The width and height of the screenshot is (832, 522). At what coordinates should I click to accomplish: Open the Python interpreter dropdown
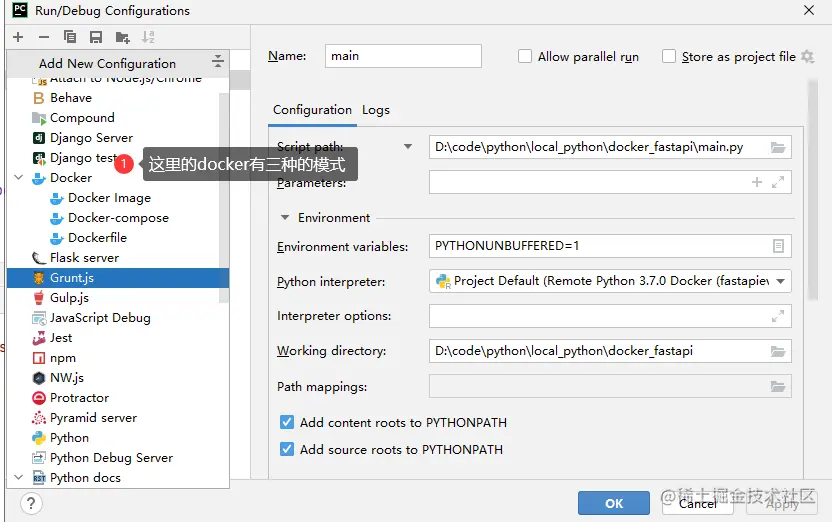781,281
